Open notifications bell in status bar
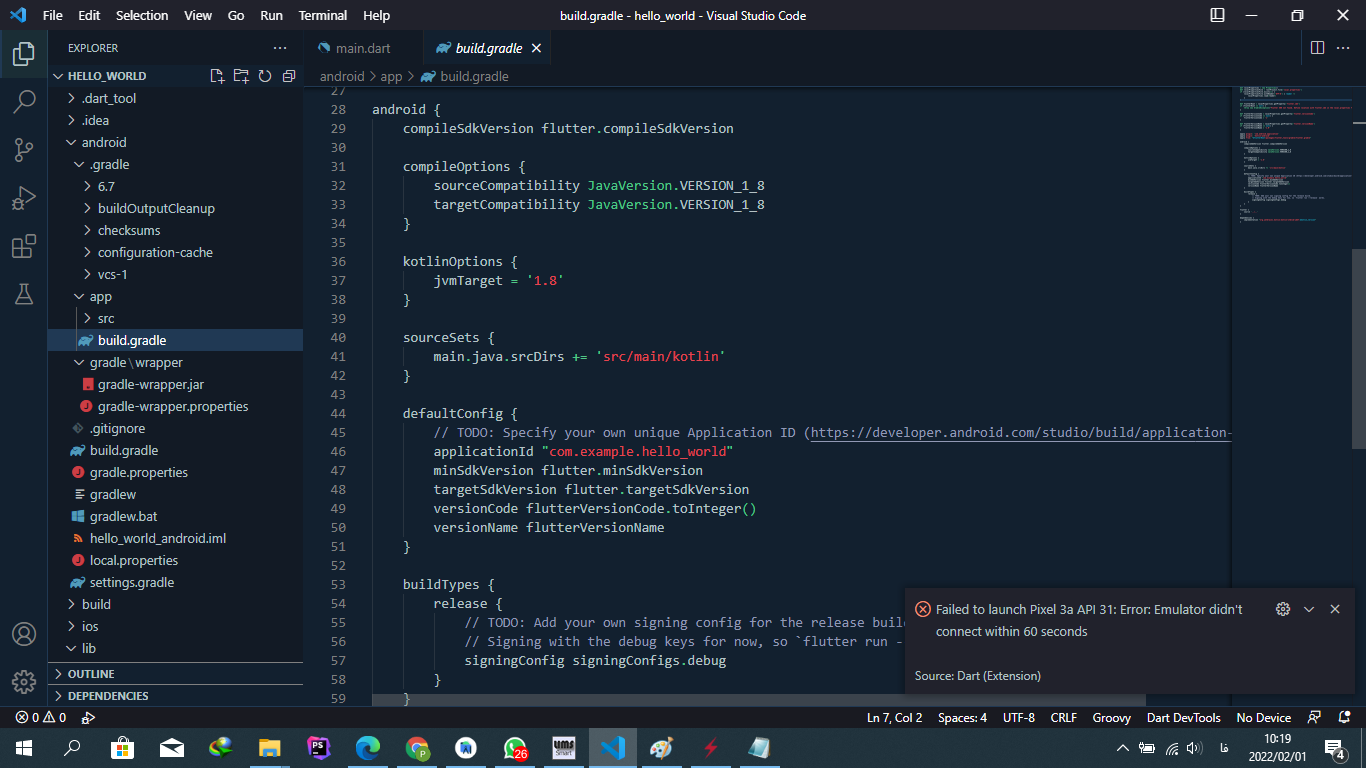The height and width of the screenshot is (768, 1366). [1342, 718]
